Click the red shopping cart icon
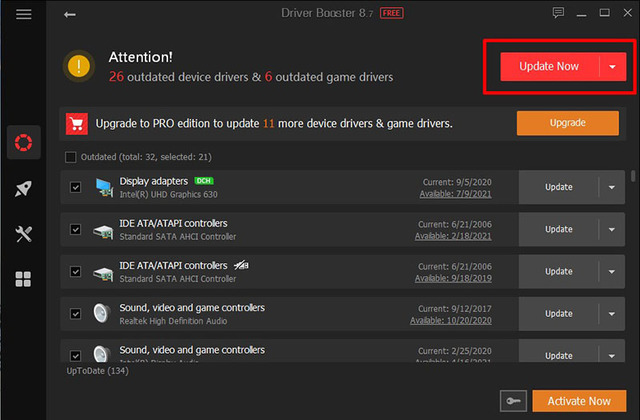The width and height of the screenshot is (640, 420). [77, 124]
